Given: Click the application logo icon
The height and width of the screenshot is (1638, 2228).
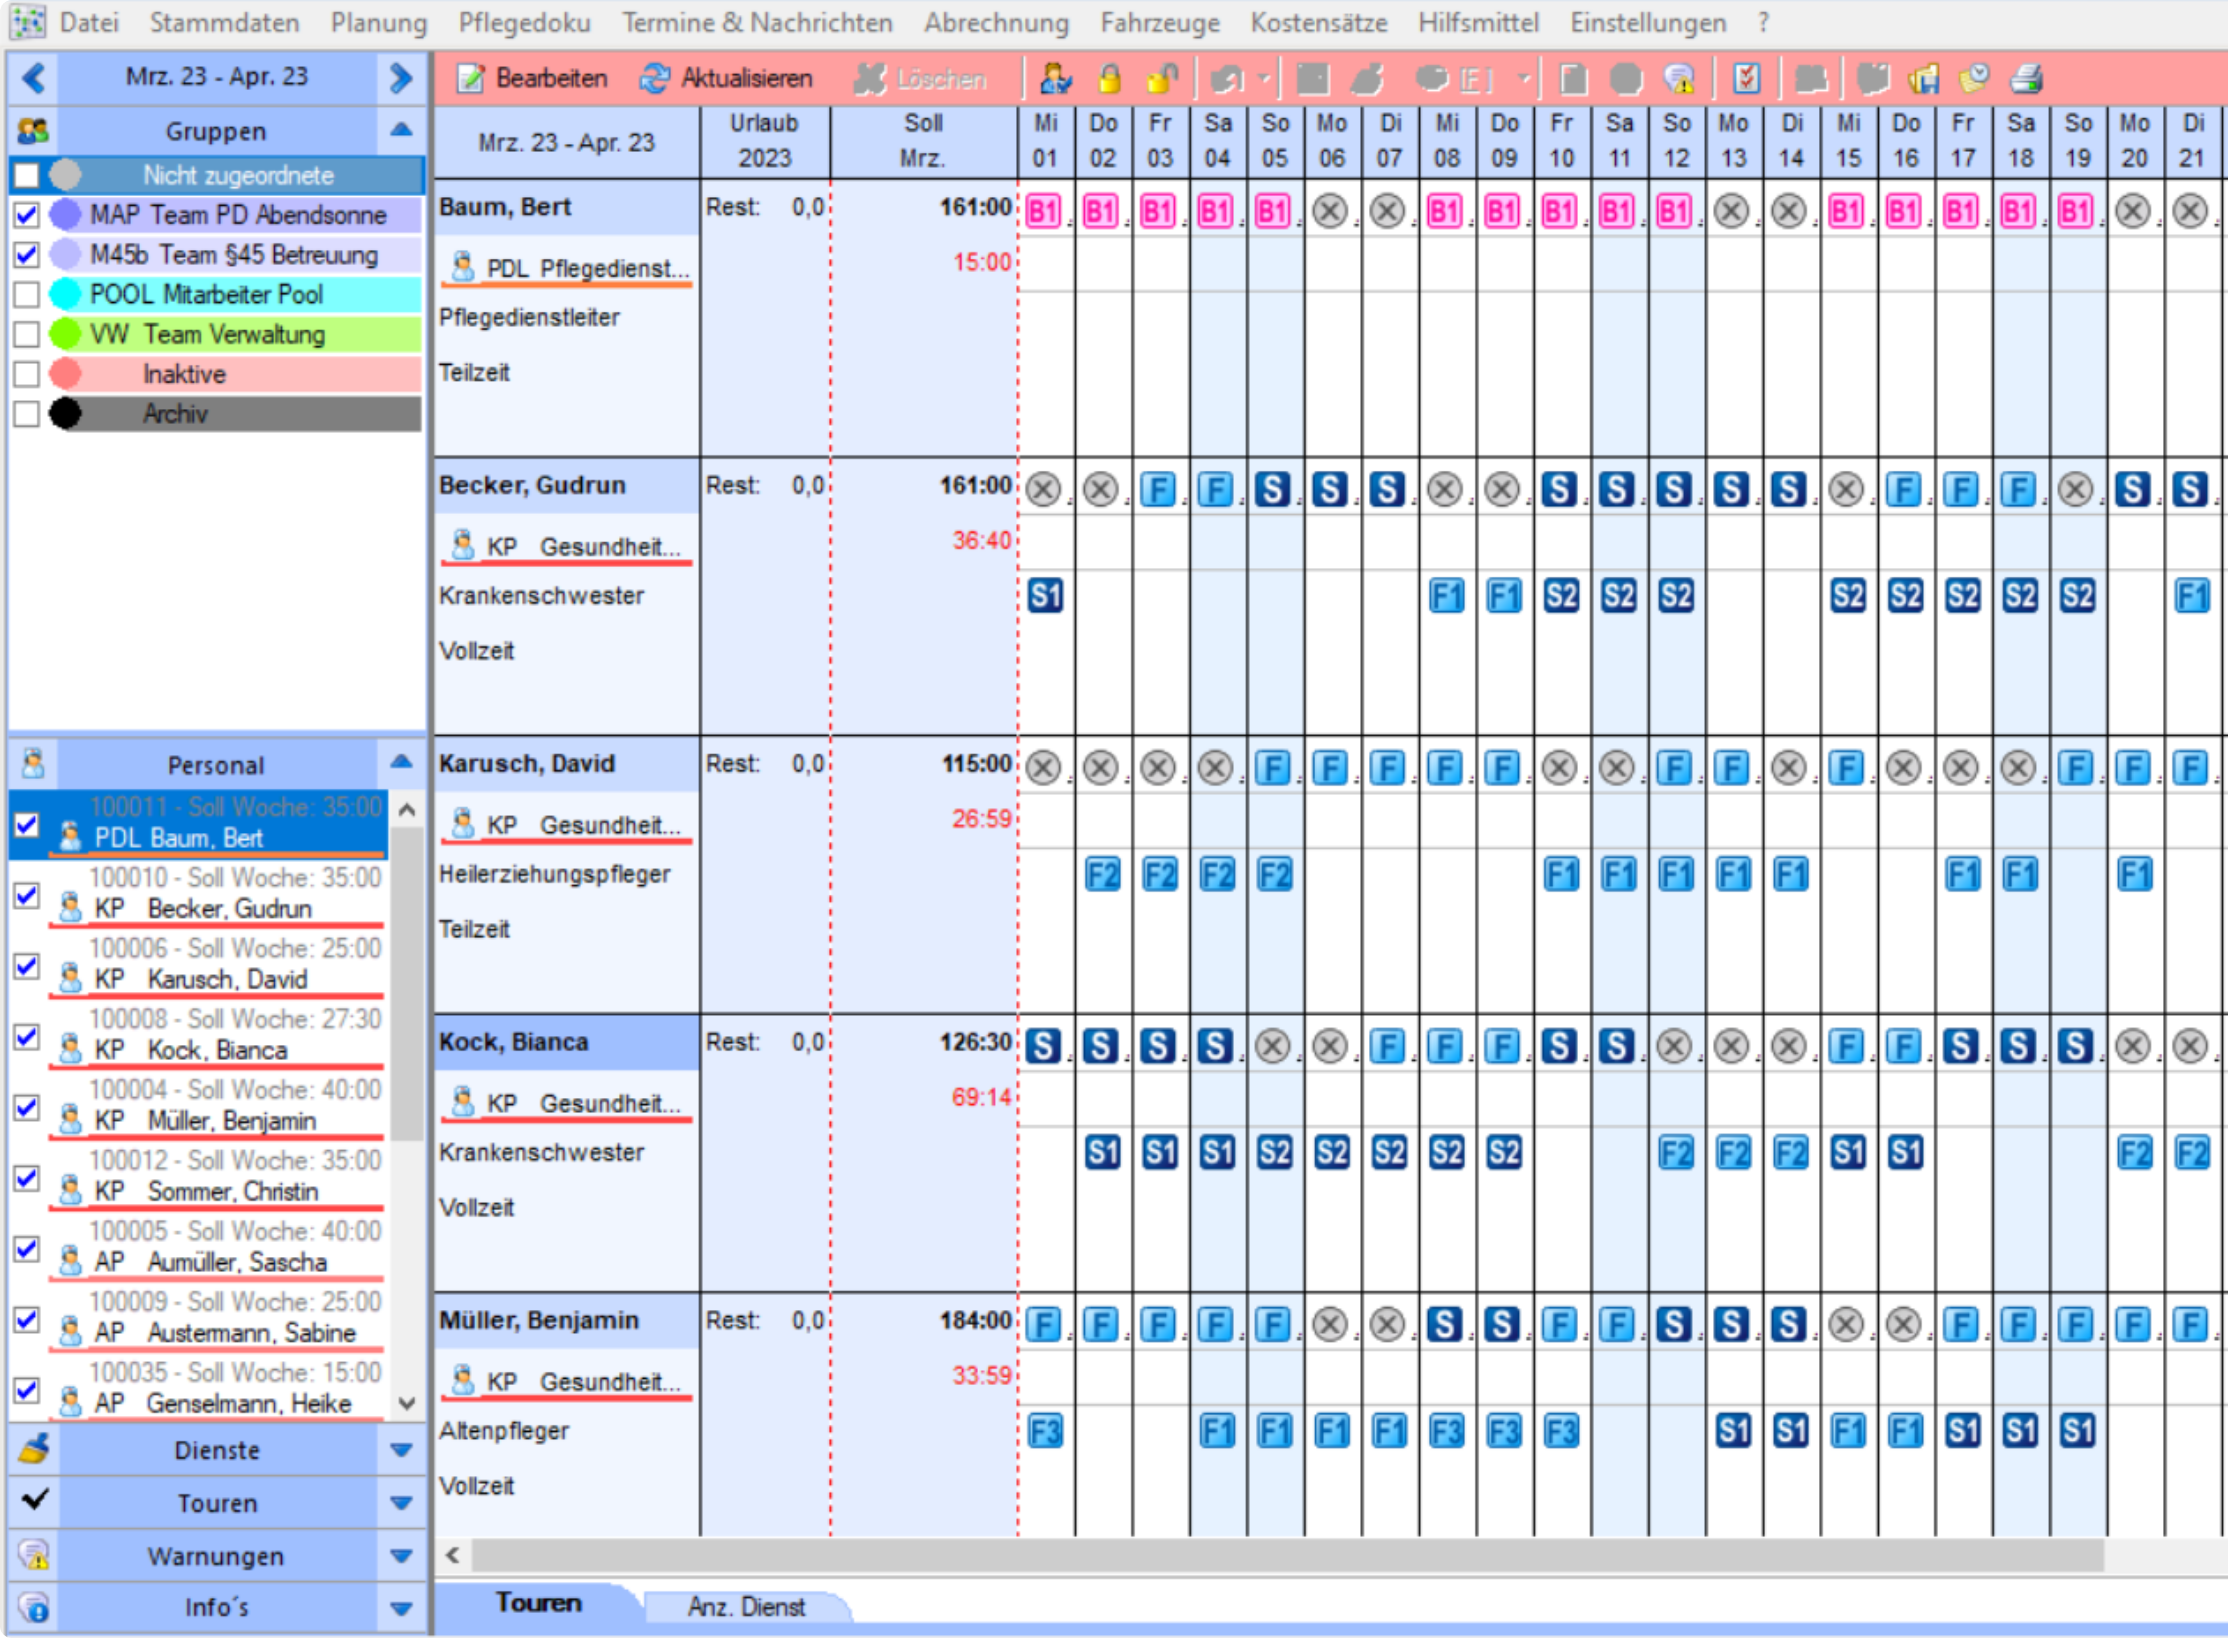Looking at the screenshot, I should pyautogui.click(x=28, y=21).
